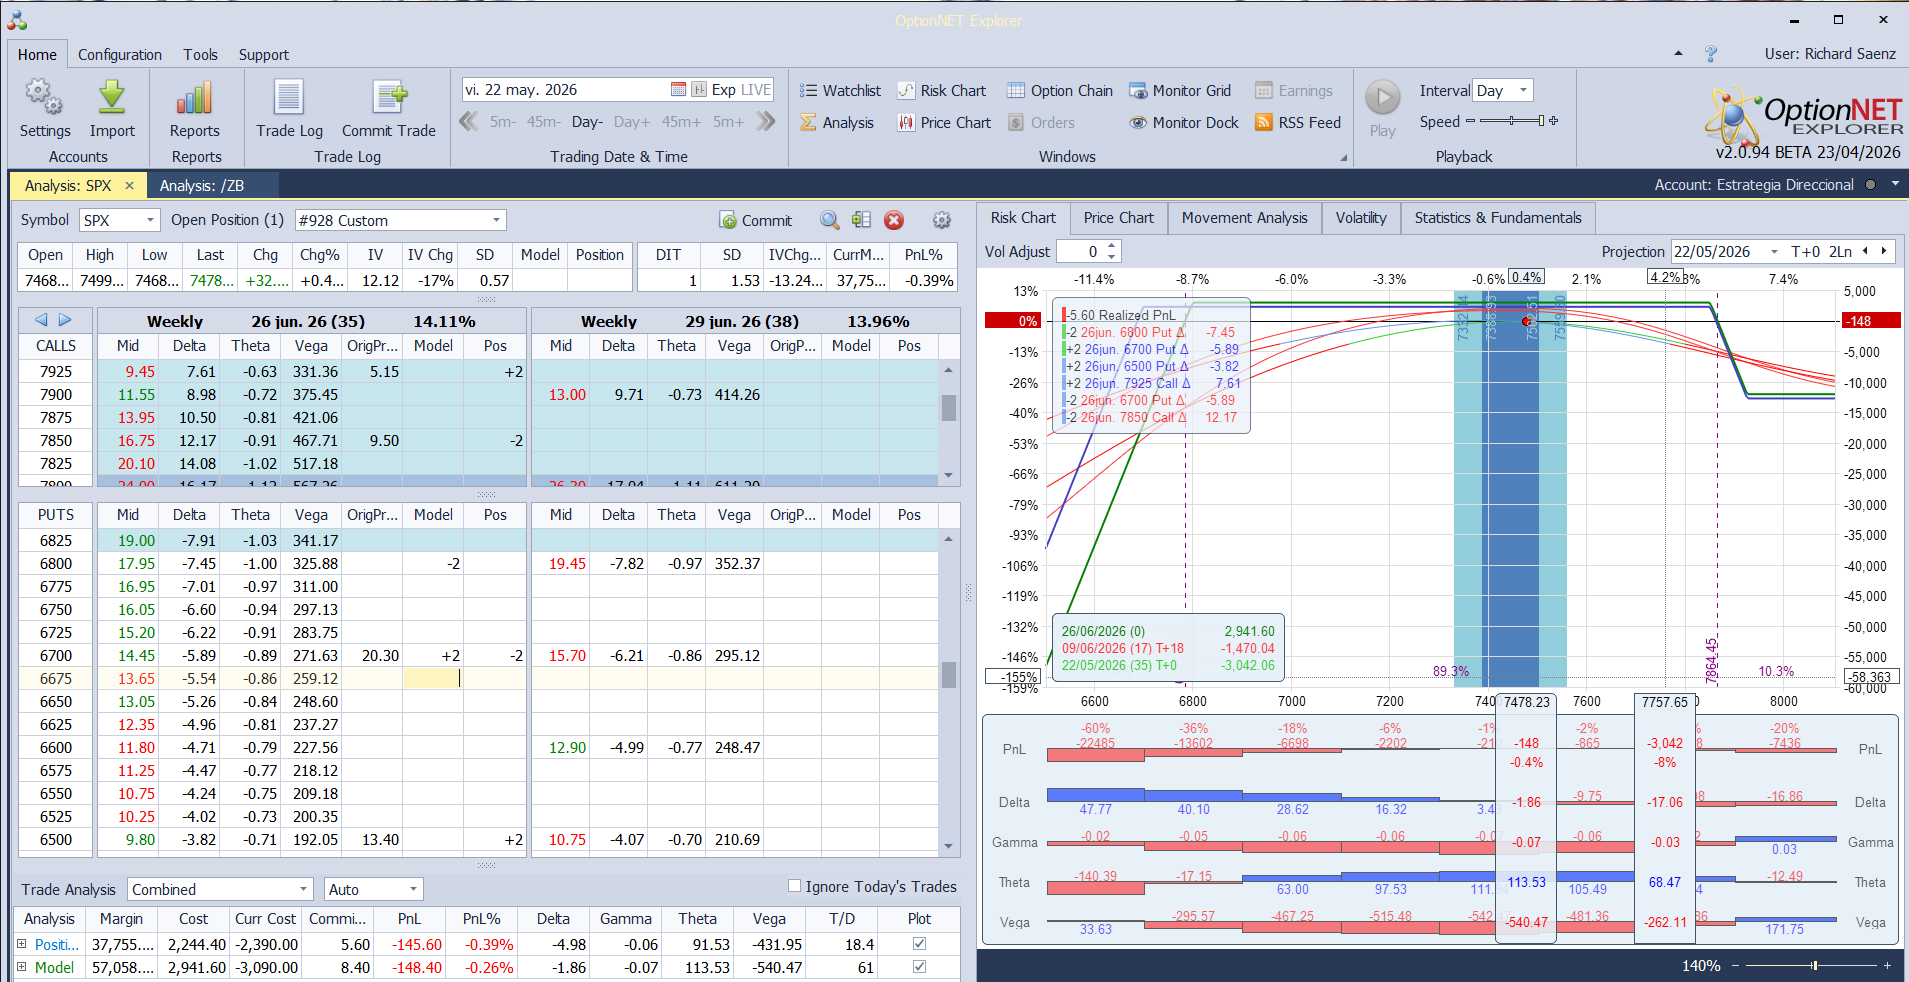The width and height of the screenshot is (1909, 982).
Task: Click the zoom-in plus beside the 140% slider
Action: point(1887,966)
